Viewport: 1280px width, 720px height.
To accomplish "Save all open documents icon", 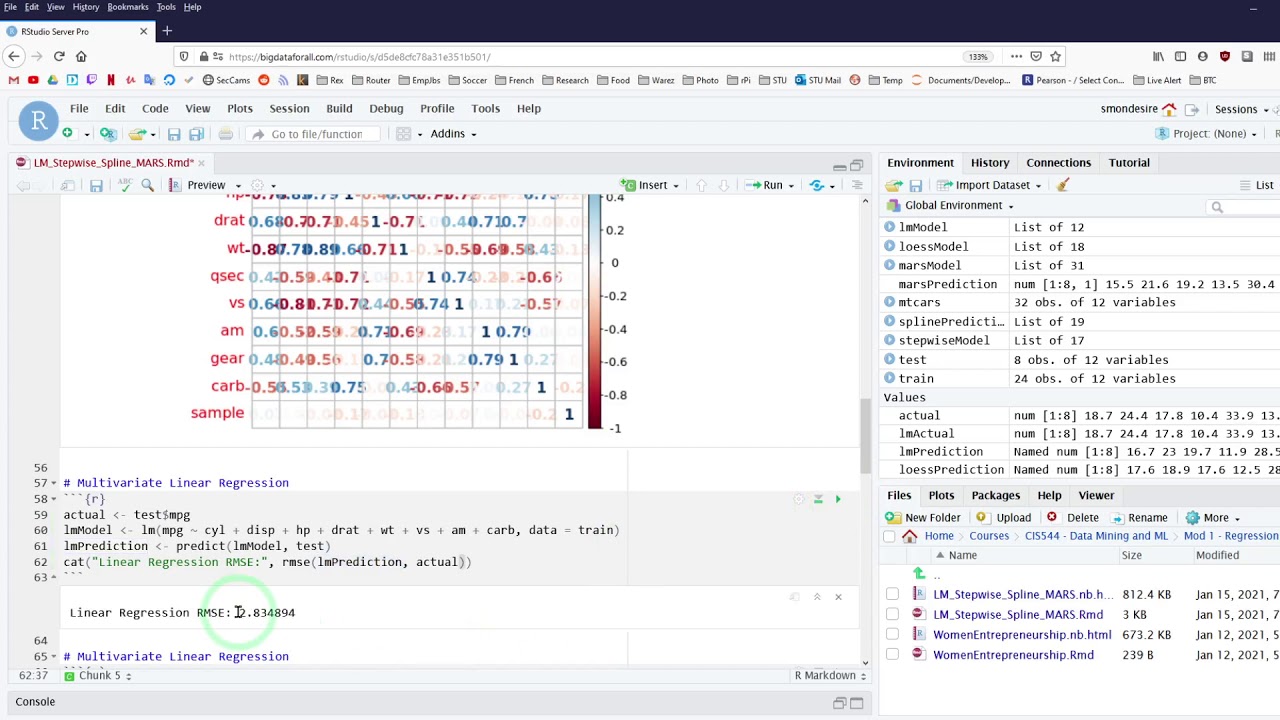I will click(196, 134).
